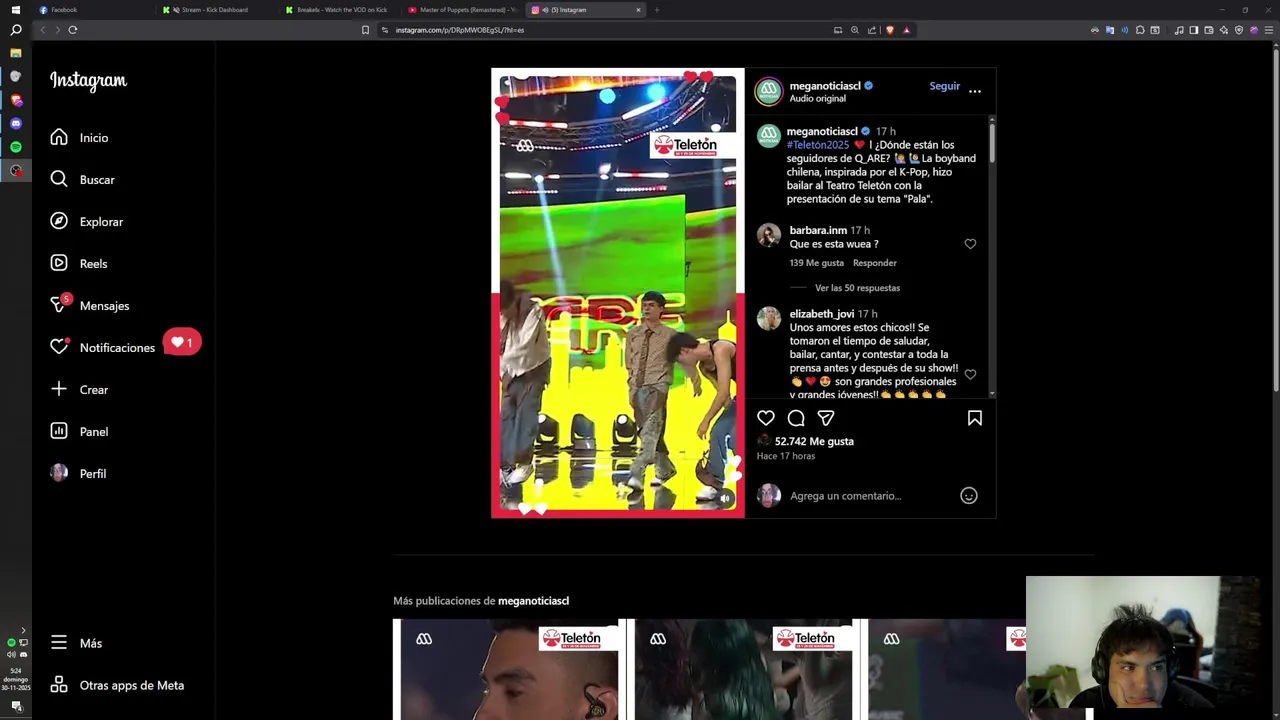Viewport: 1280px width, 720px height.
Task: Open the Panel dashboard icon
Action: pos(59,431)
